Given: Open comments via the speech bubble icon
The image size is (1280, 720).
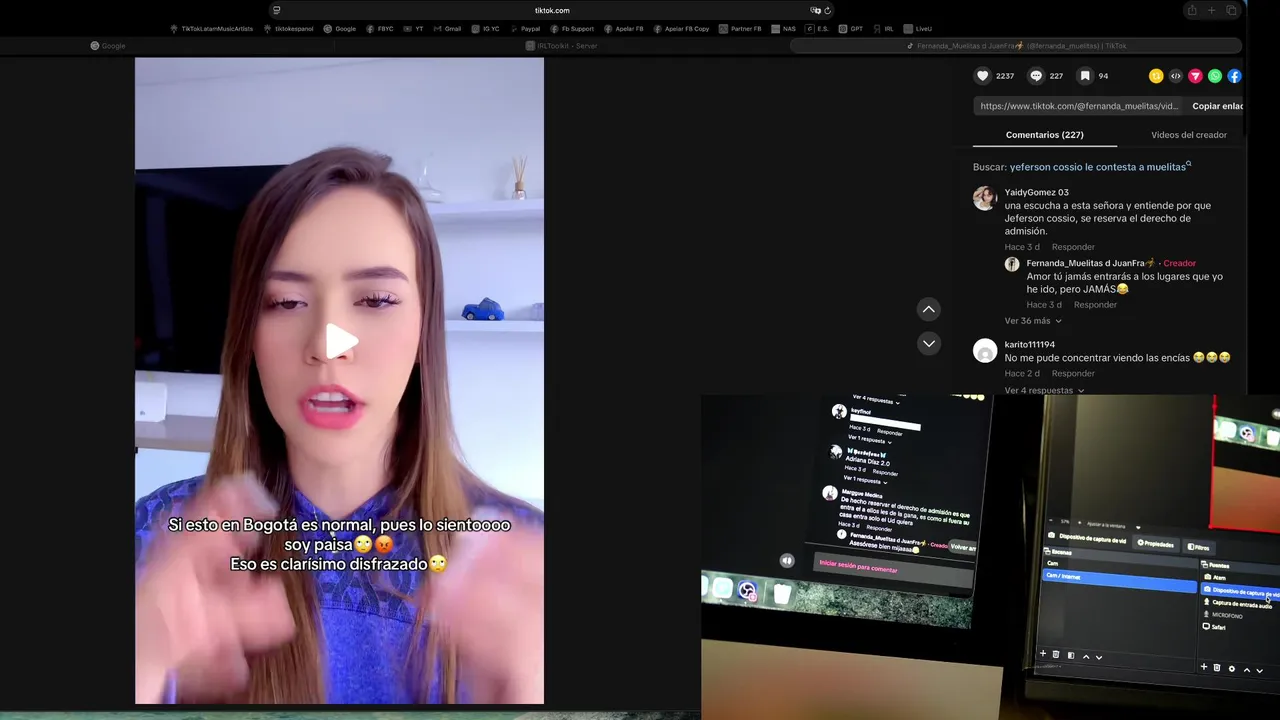Looking at the screenshot, I should click(x=1036, y=76).
